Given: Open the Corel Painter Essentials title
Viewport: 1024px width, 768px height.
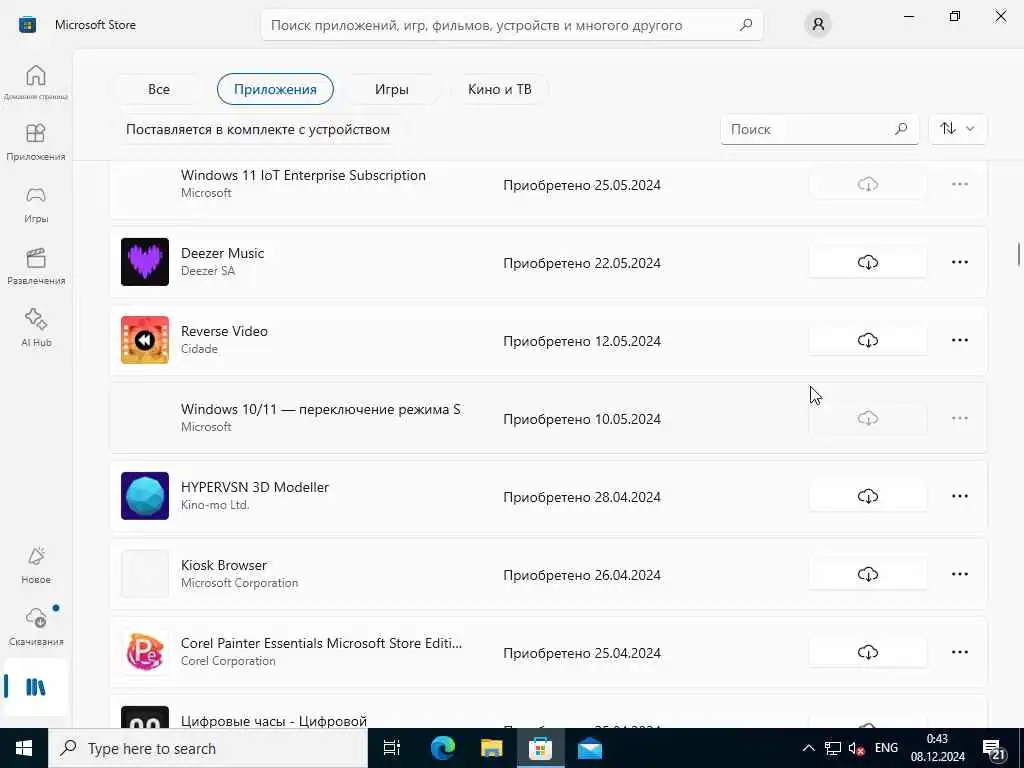Looking at the screenshot, I should tap(321, 643).
